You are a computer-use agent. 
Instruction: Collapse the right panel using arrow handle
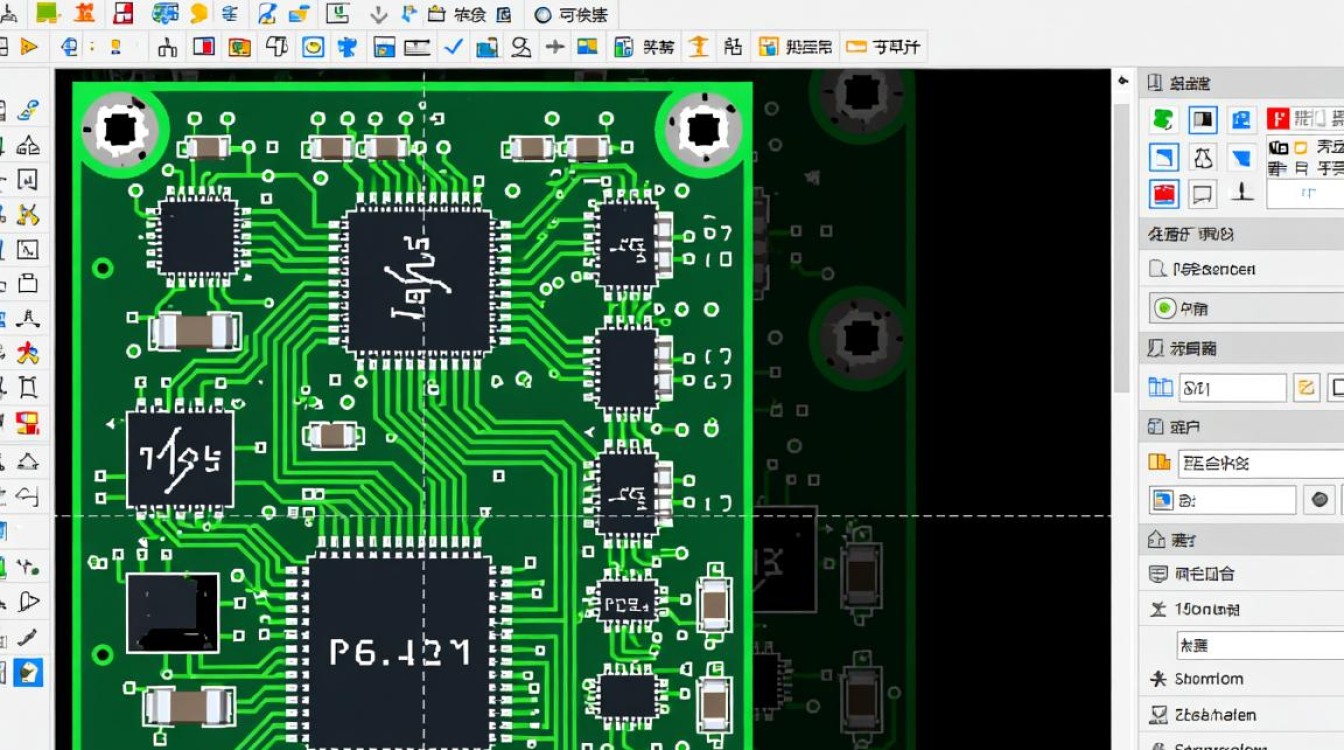coord(1123,82)
